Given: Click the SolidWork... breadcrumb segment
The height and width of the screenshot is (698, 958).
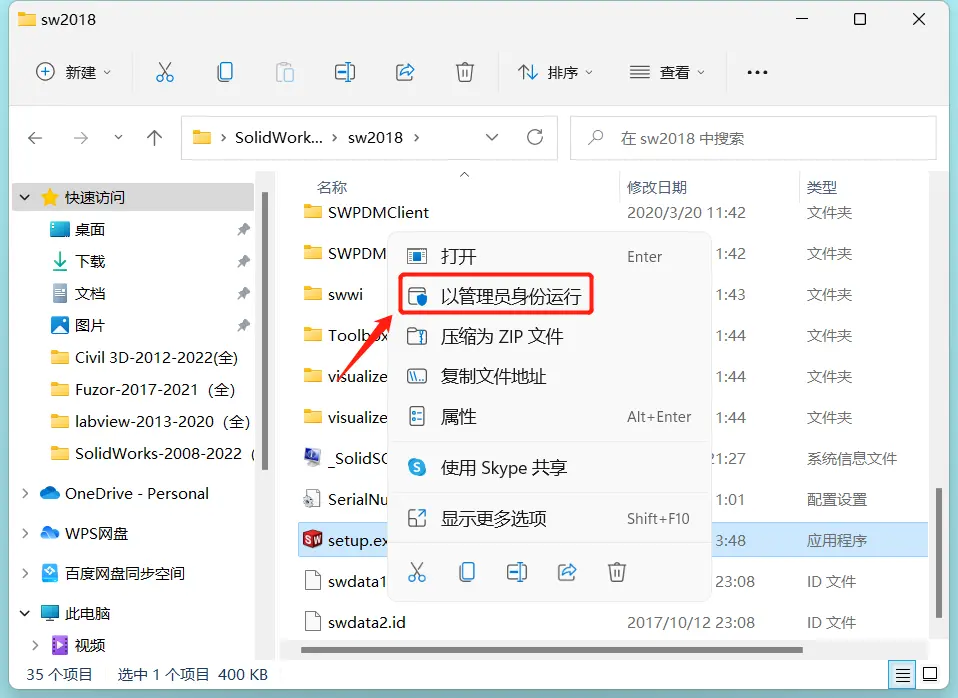Looking at the screenshot, I should tap(279, 138).
